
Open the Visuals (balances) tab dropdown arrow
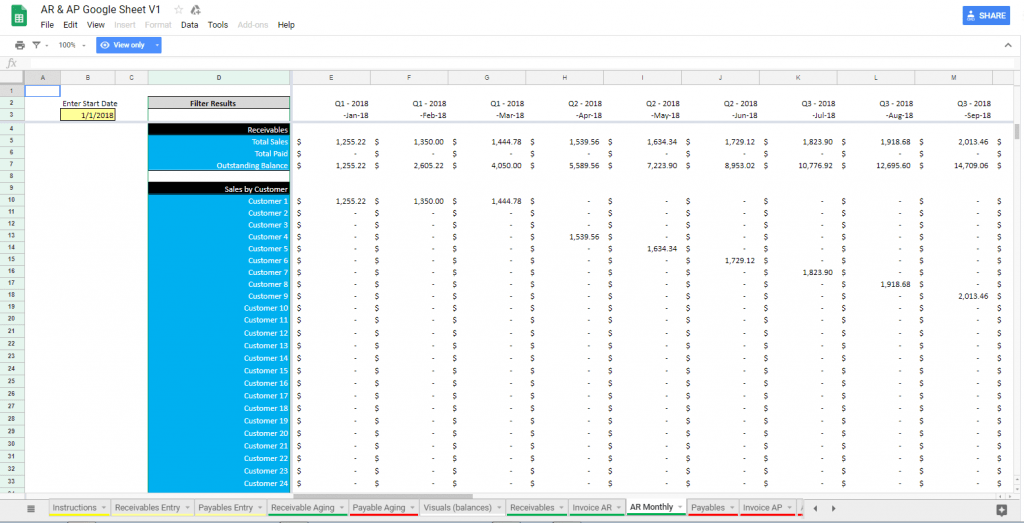499,507
